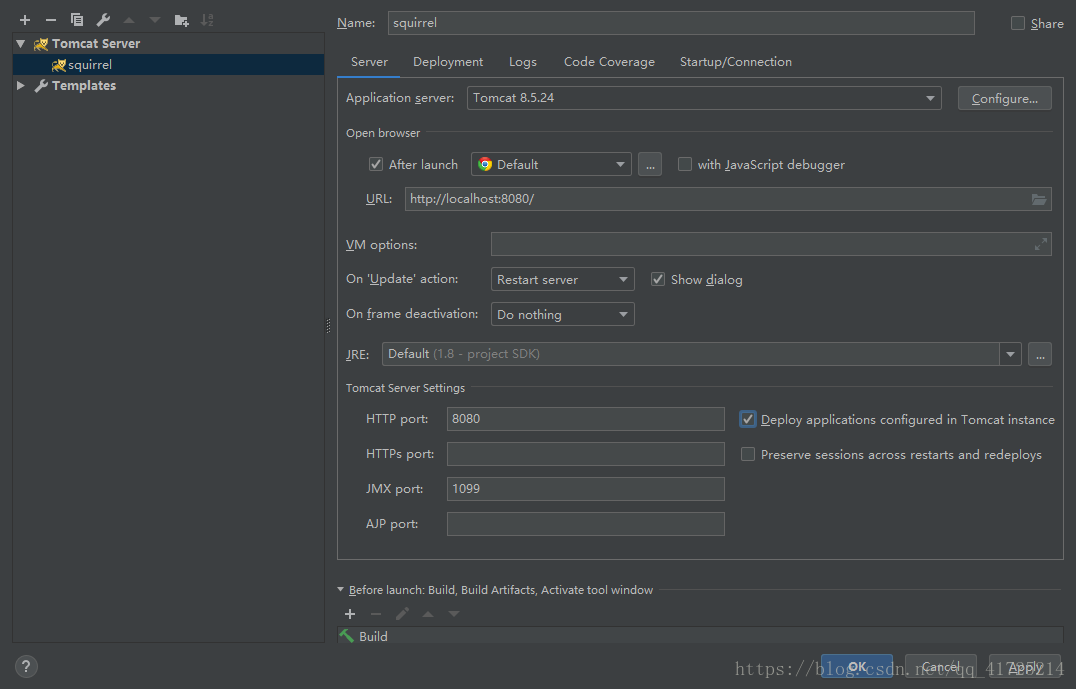Viewport: 1076px width, 689px height.
Task: Toggle the Share checkbox
Action: [1018, 23]
